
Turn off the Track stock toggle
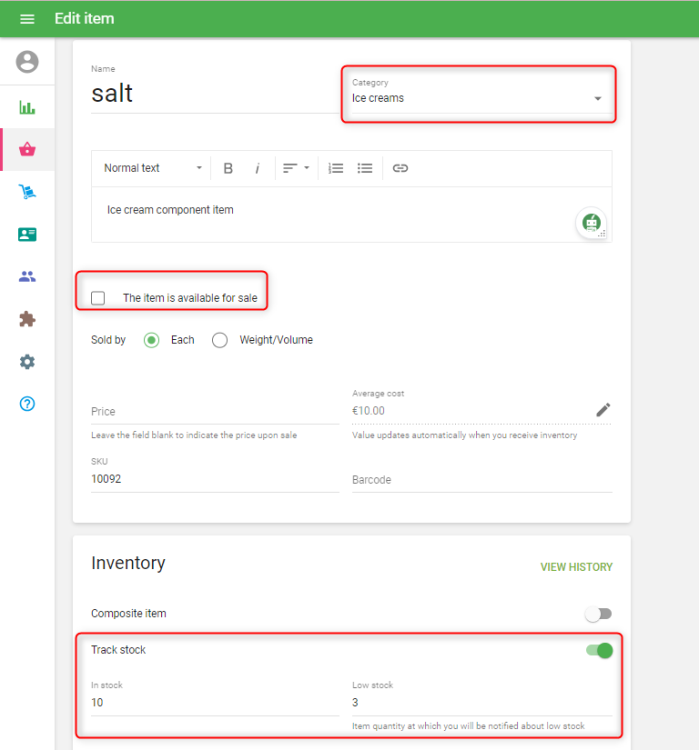[x=599, y=651]
